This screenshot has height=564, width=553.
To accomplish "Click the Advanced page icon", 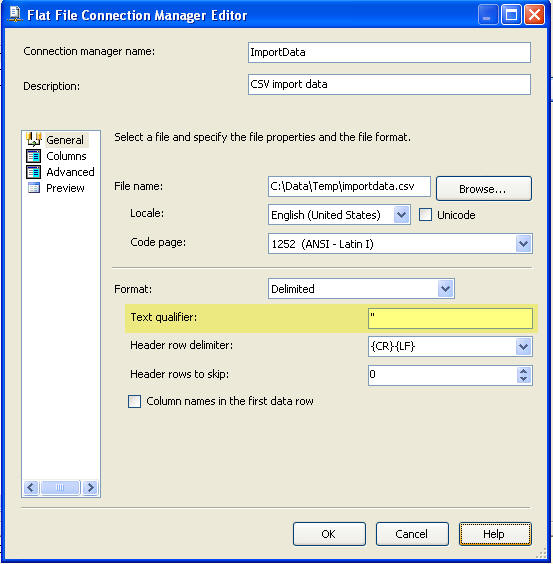I will (x=33, y=172).
